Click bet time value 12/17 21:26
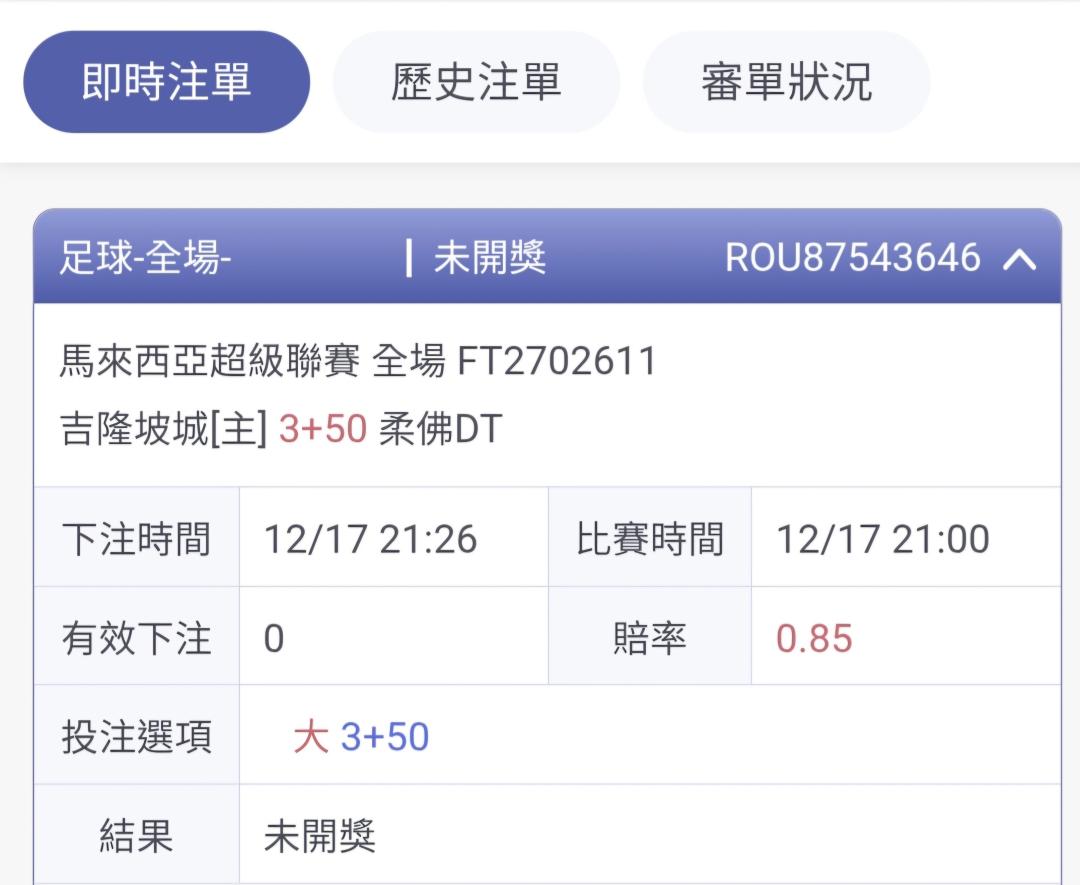This screenshot has height=885, width=1080. pos(370,539)
